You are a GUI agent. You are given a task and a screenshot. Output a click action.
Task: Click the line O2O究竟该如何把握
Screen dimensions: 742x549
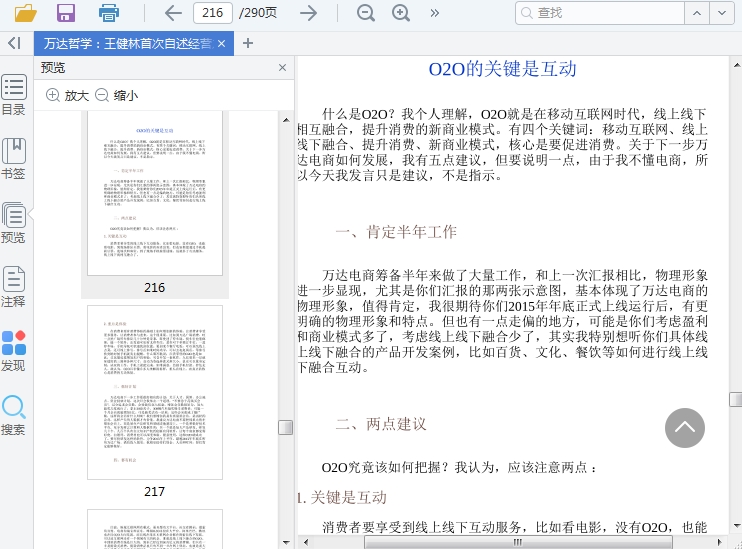pos(459,468)
